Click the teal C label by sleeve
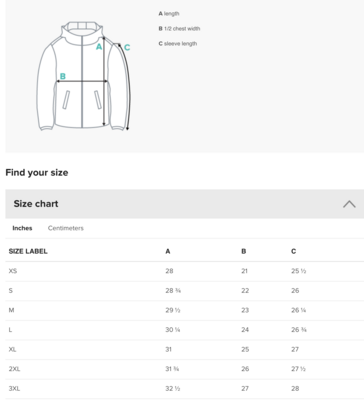 127,48
